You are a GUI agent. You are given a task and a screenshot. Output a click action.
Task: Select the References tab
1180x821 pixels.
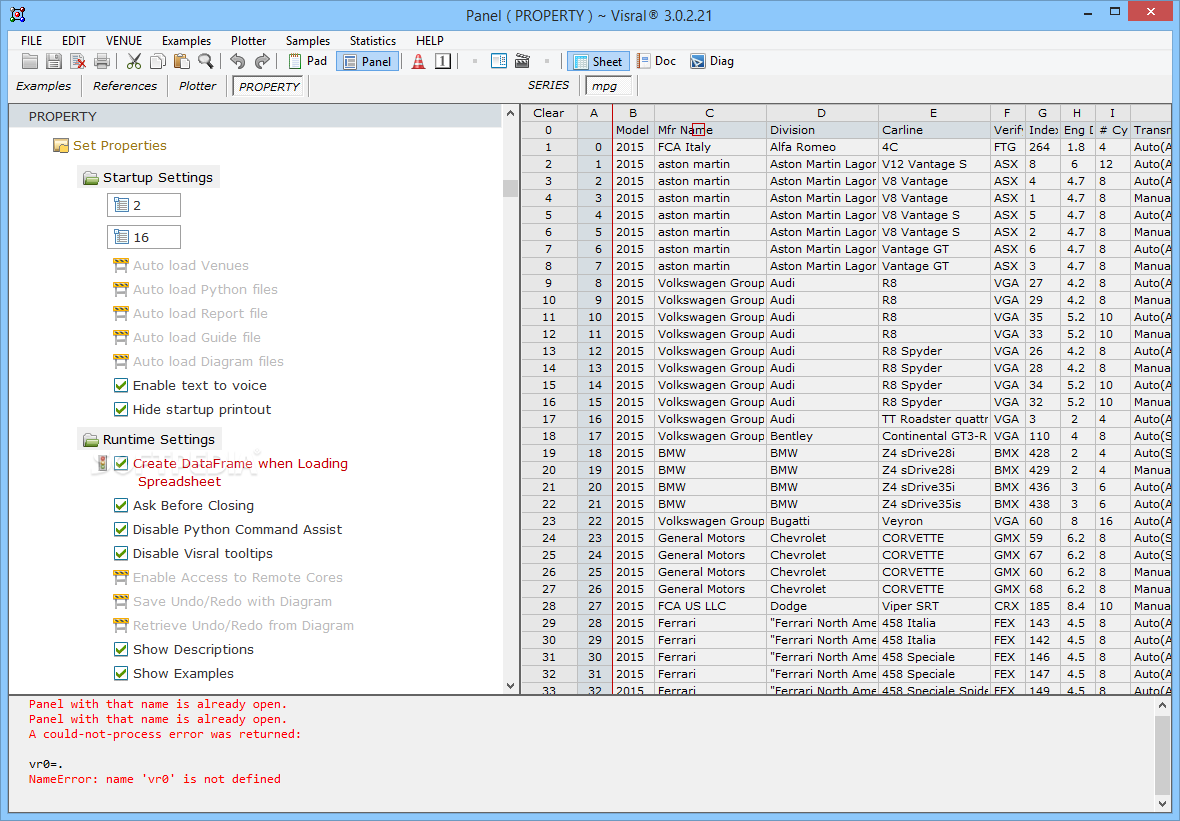coord(125,86)
